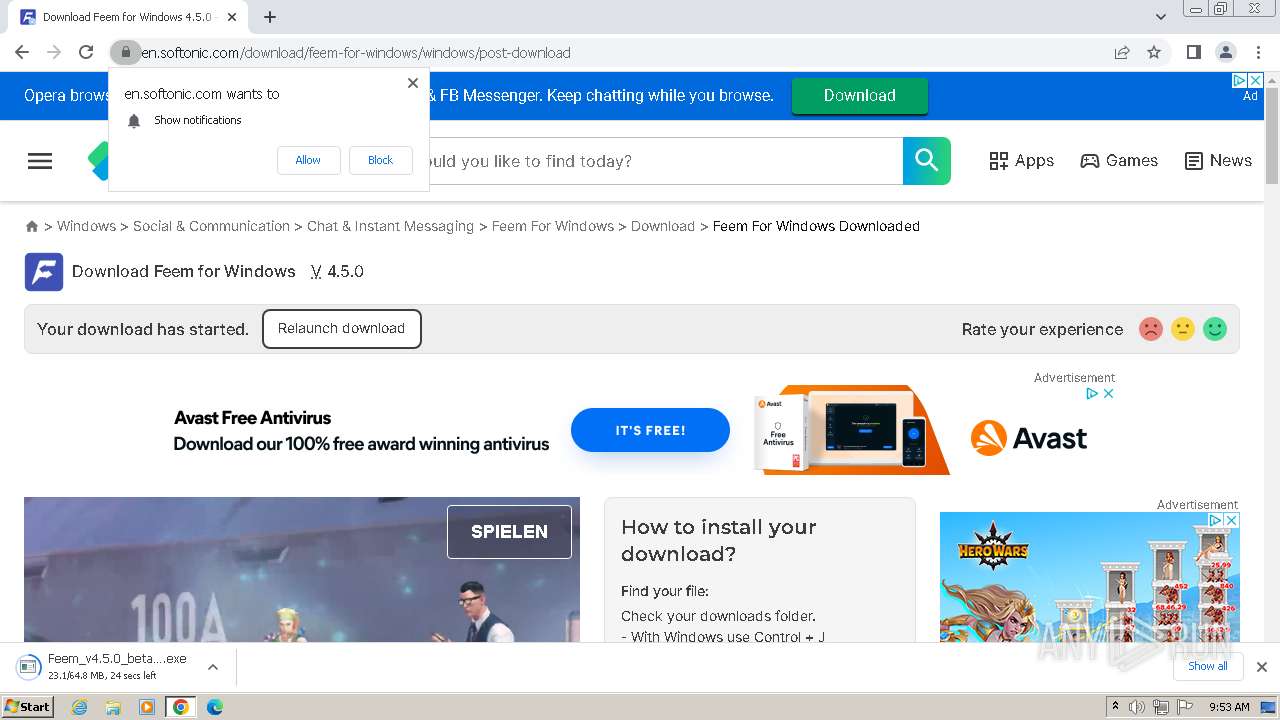The height and width of the screenshot is (720, 1280).
Task: Focus the Softonic search field
Action: (x=665, y=161)
